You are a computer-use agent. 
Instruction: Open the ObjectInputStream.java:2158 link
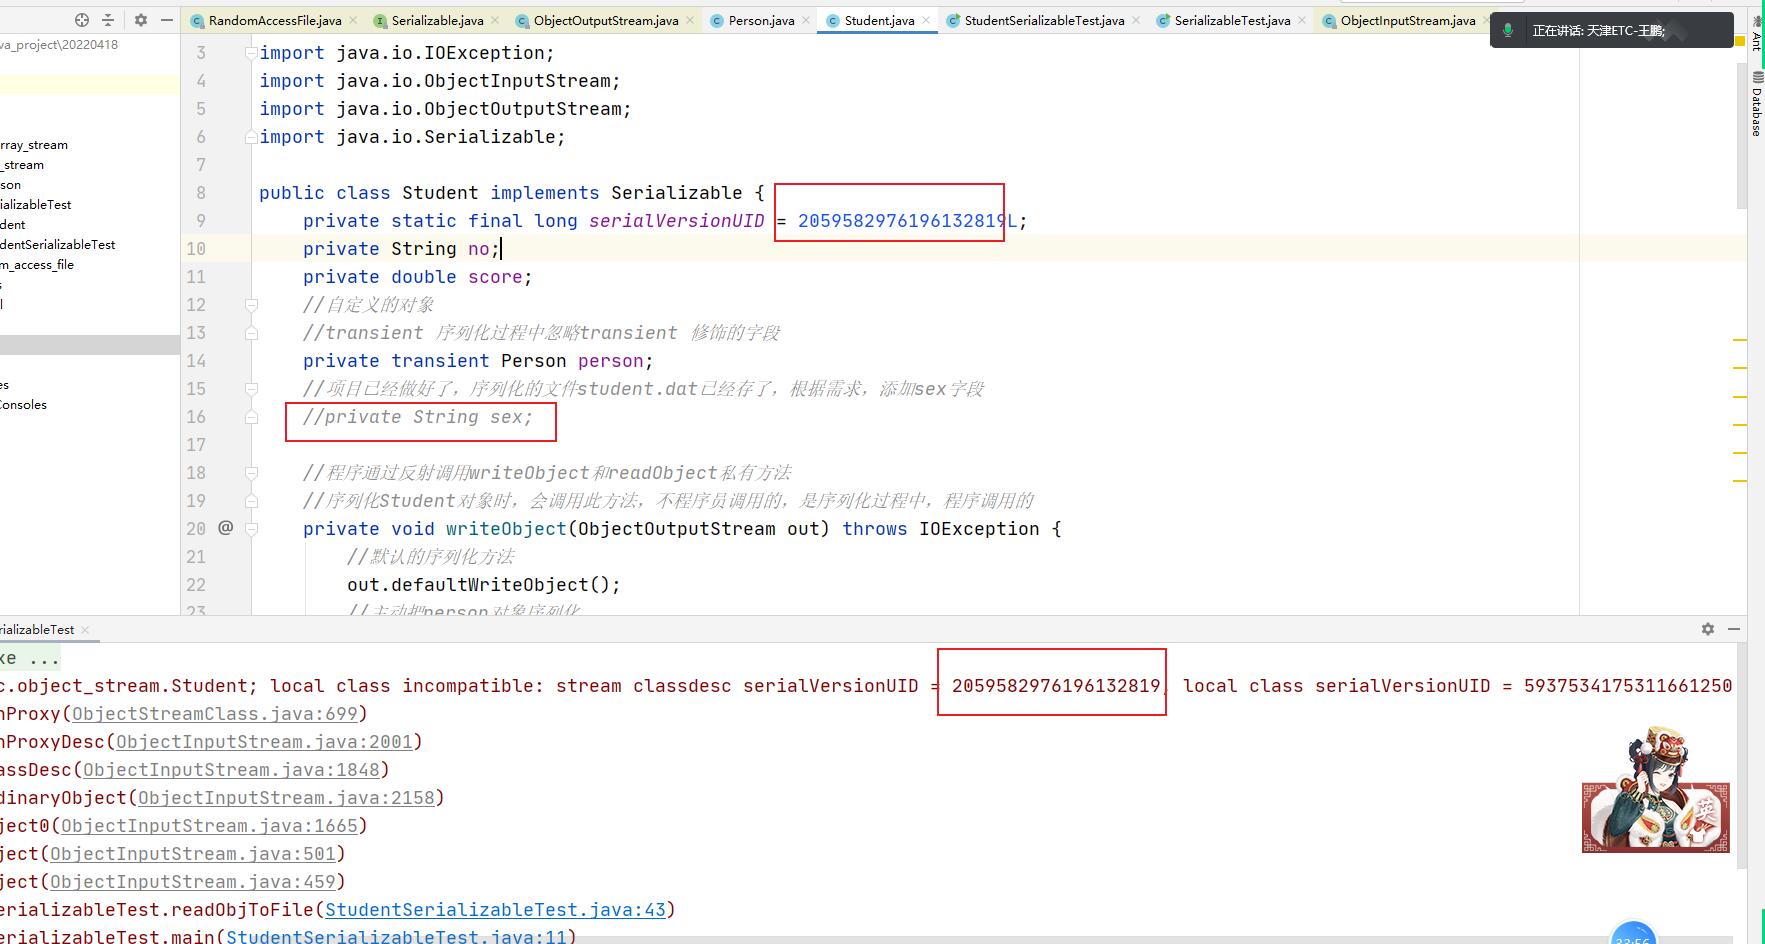point(286,798)
